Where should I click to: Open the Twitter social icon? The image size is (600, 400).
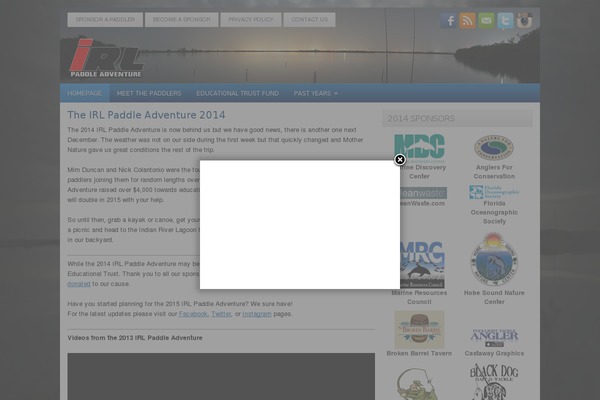tap(505, 20)
